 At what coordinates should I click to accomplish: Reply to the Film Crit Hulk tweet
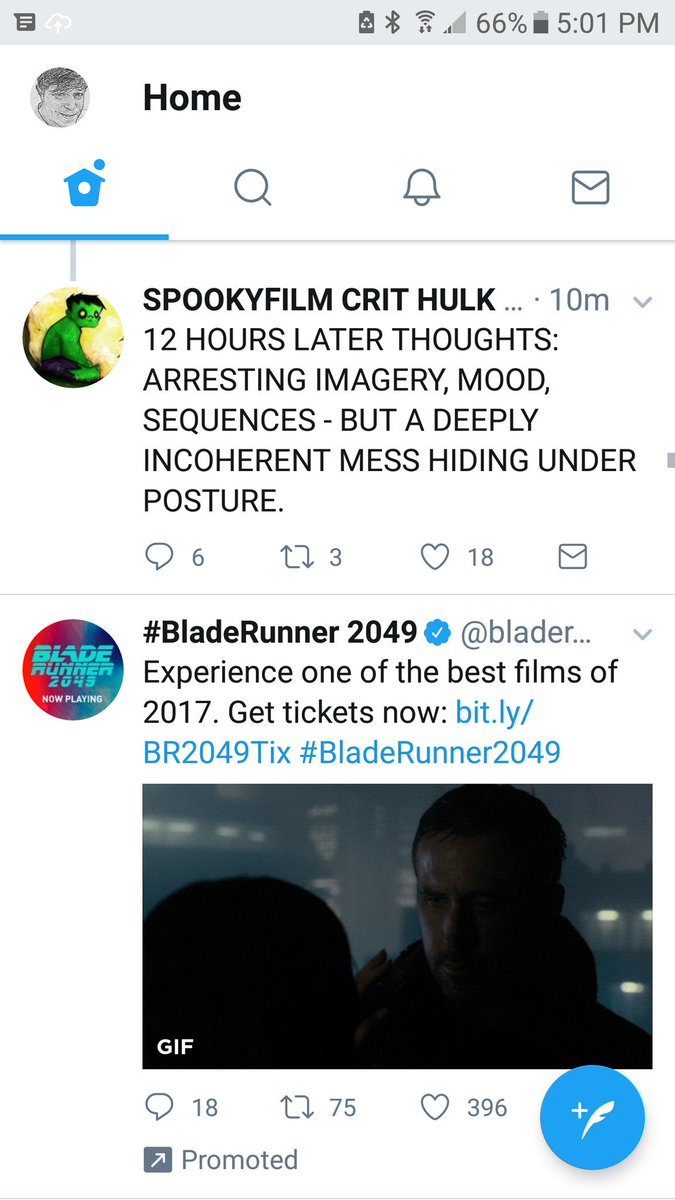point(174,557)
